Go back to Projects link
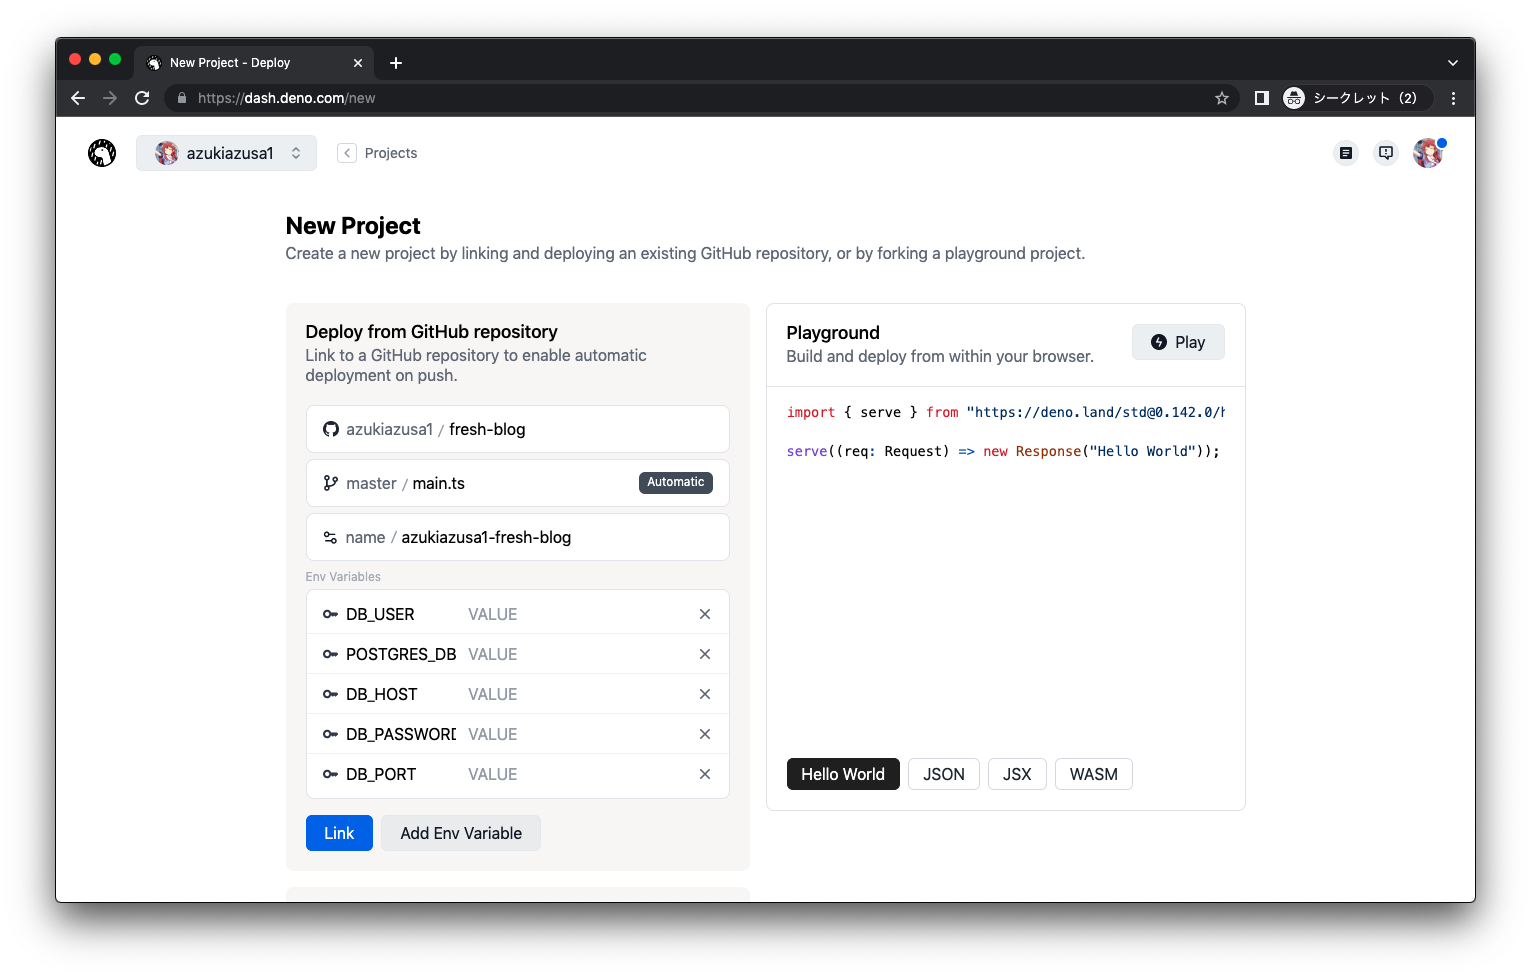 pyautogui.click(x=378, y=153)
